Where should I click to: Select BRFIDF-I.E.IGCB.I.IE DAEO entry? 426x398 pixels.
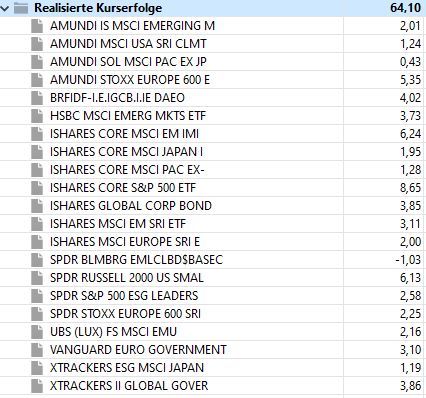pyautogui.click(x=117, y=98)
